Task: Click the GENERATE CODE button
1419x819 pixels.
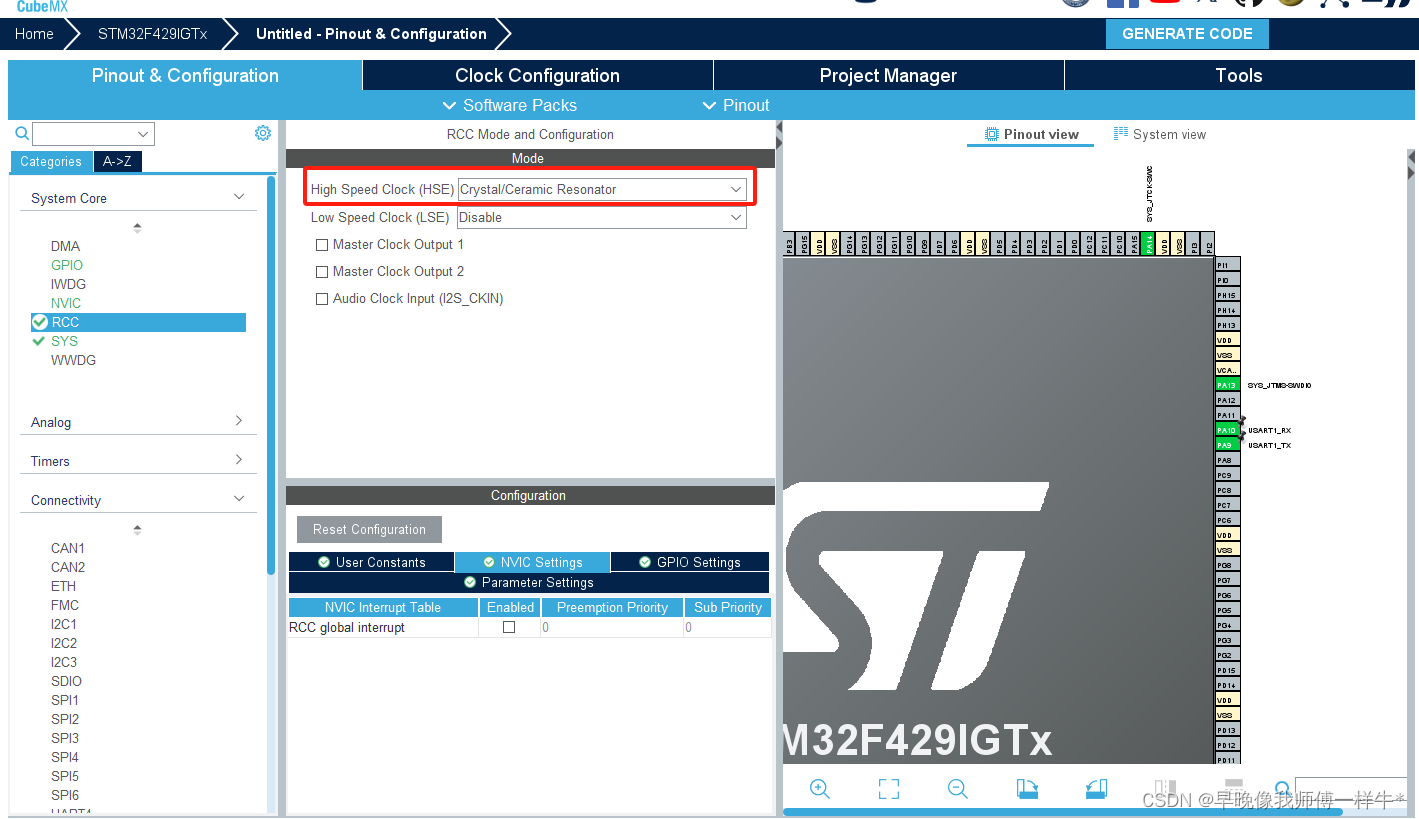Action: click(1187, 33)
